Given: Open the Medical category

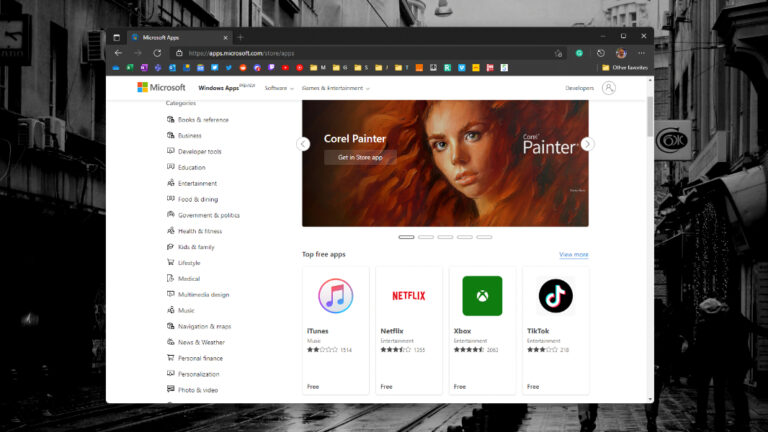Looking at the screenshot, I should [184, 279].
